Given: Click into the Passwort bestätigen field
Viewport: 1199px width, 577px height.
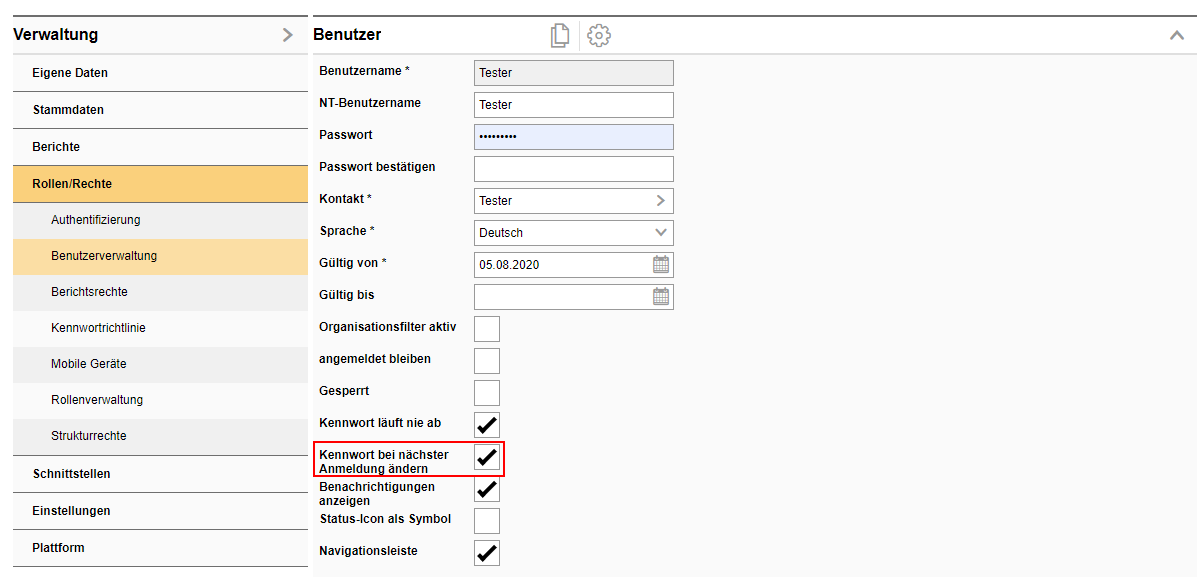Looking at the screenshot, I should (573, 169).
